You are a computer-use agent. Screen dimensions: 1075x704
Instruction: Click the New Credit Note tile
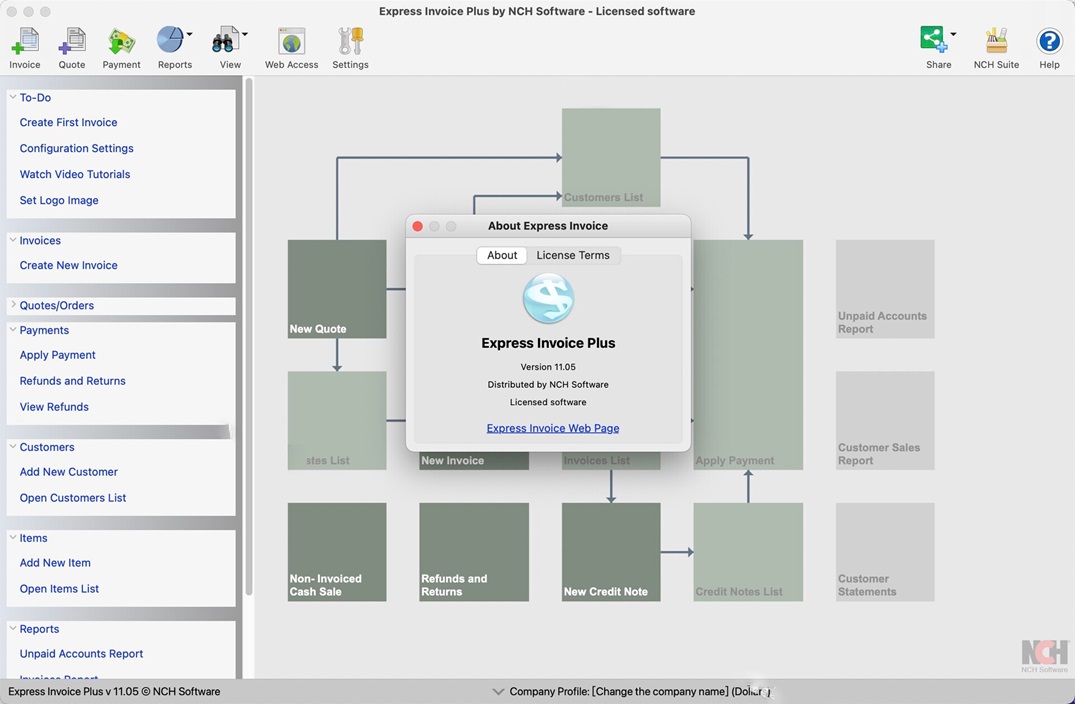coord(611,552)
